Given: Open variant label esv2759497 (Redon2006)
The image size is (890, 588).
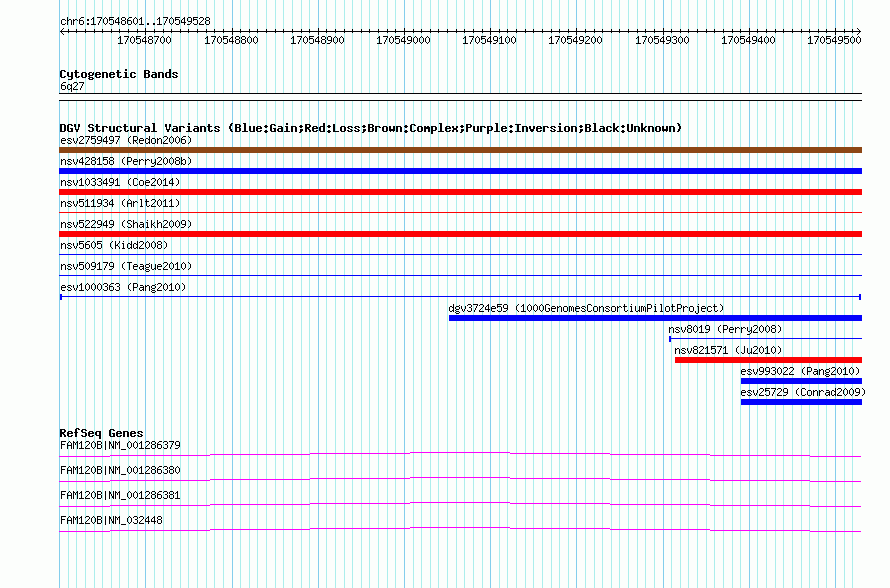Looking at the screenshot, I should pyautogui.click(x=126, y=140).
